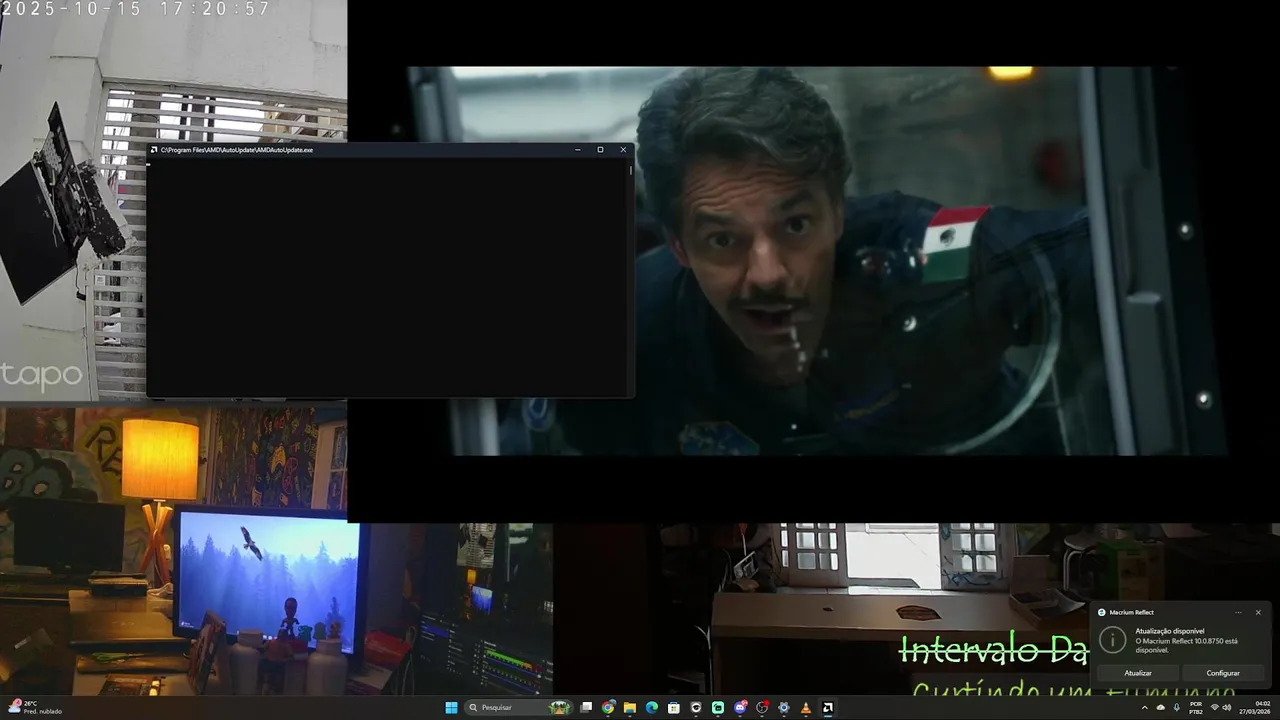This screenshot has width=1280, height=720.
Task: Open the Discord taskbar icon with badge
Action: [740, 708]
